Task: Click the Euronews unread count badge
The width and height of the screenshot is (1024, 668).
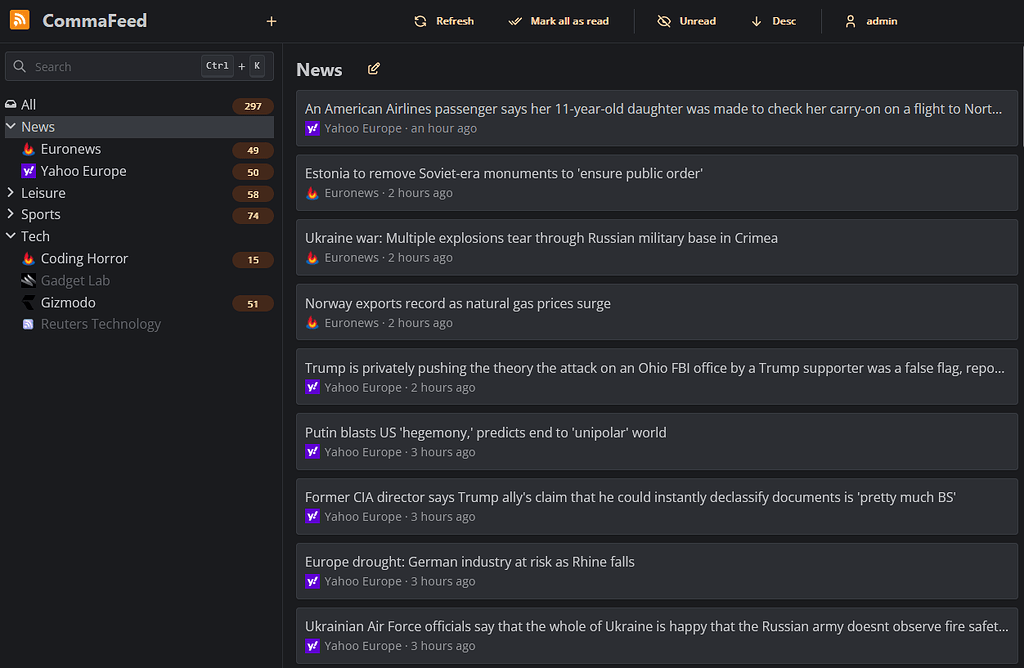Action: click(251, 149)
